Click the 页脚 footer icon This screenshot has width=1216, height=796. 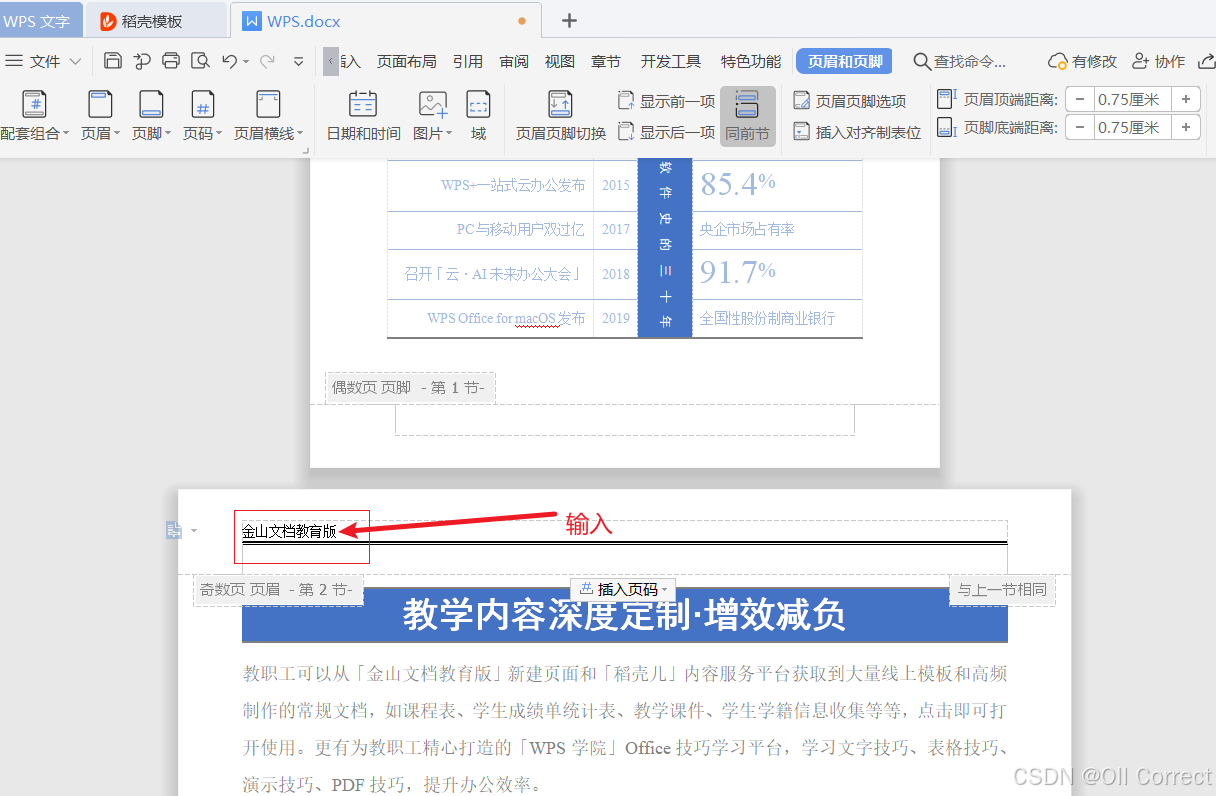151,104
